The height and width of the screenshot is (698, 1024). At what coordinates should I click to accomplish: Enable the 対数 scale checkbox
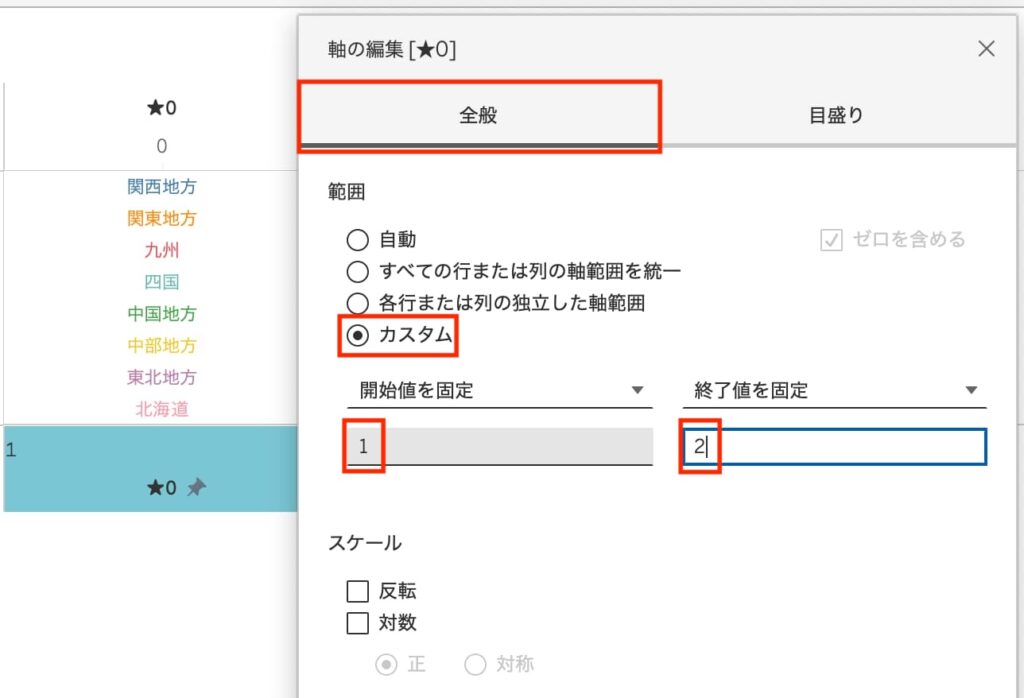[357, 623]
